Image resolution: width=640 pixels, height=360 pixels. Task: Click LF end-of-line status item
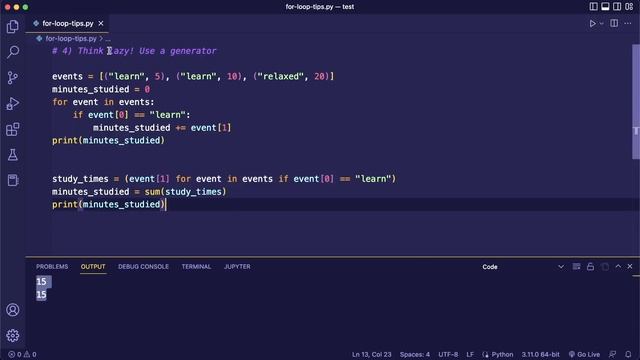pos(470,354)
